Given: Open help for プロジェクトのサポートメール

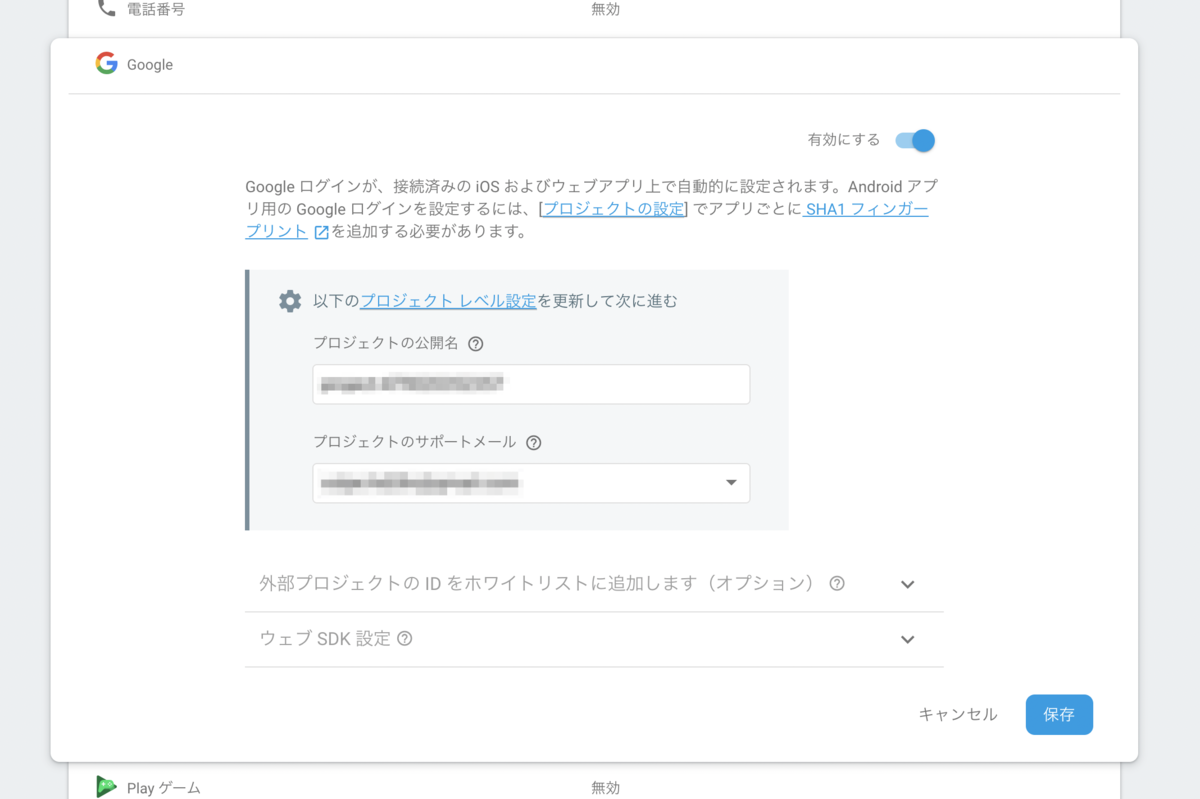Looking at the screenshot, I should coord(533,442).
